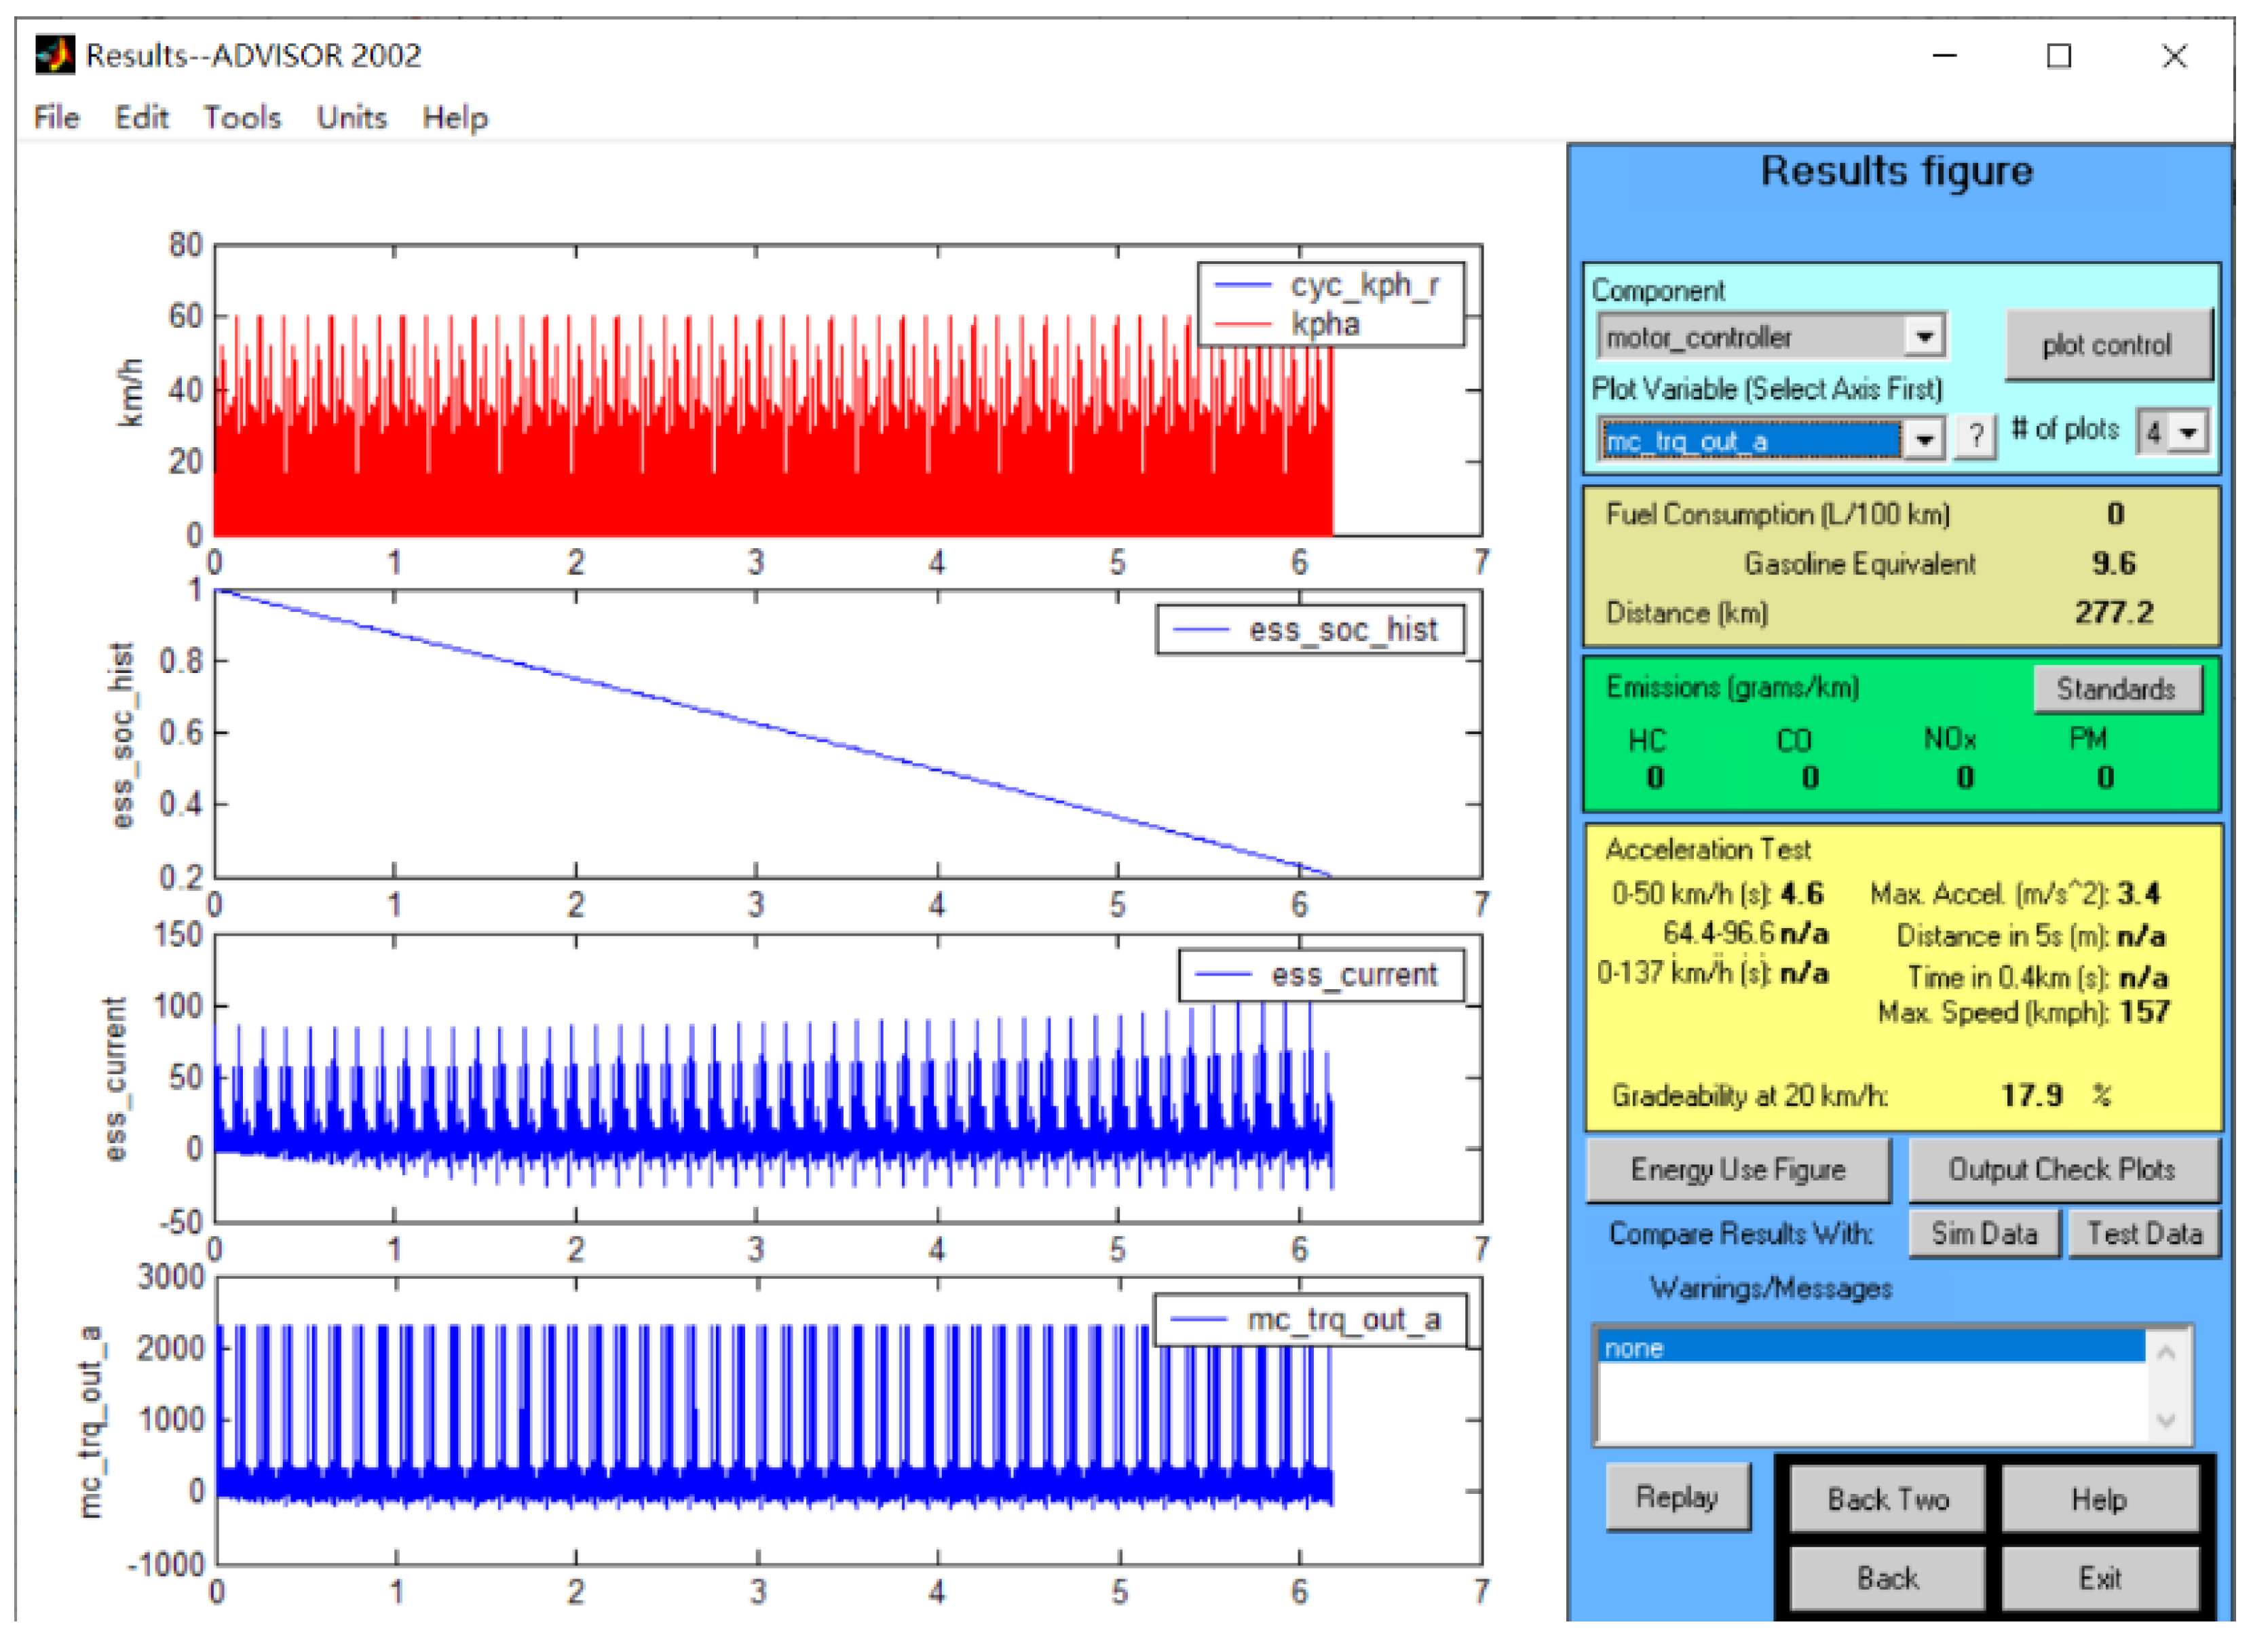Open the Energy Use Figure
This screenshot has width=2251, height=1652.
pos(1738,1169)
